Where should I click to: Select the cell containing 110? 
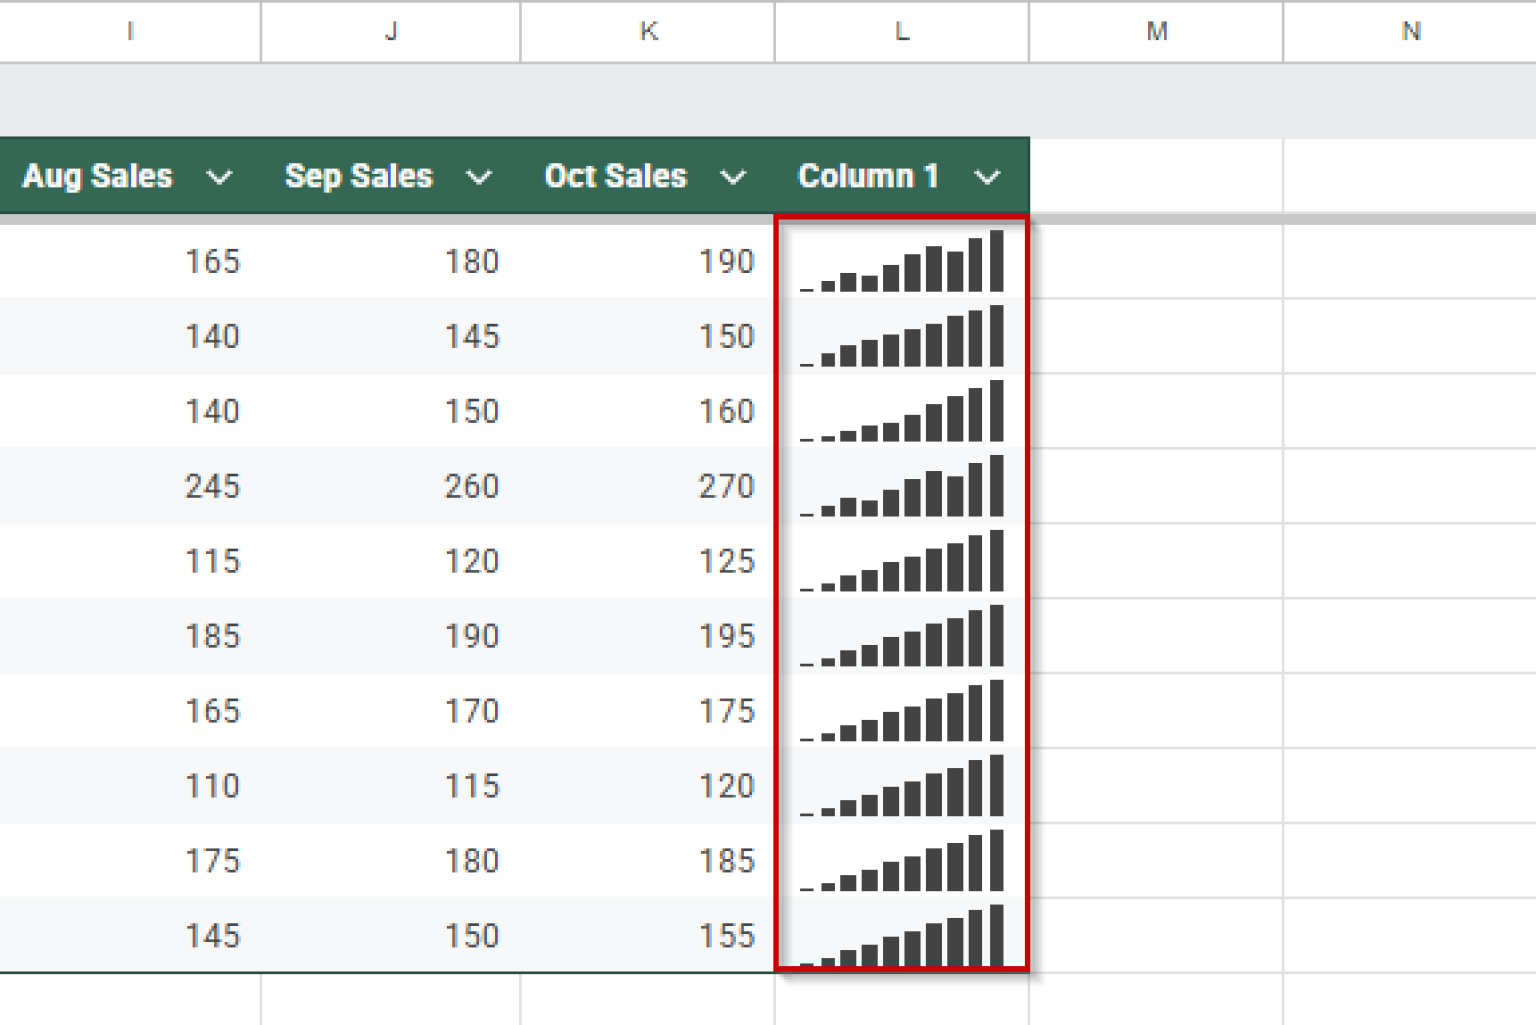coord(213,786)
